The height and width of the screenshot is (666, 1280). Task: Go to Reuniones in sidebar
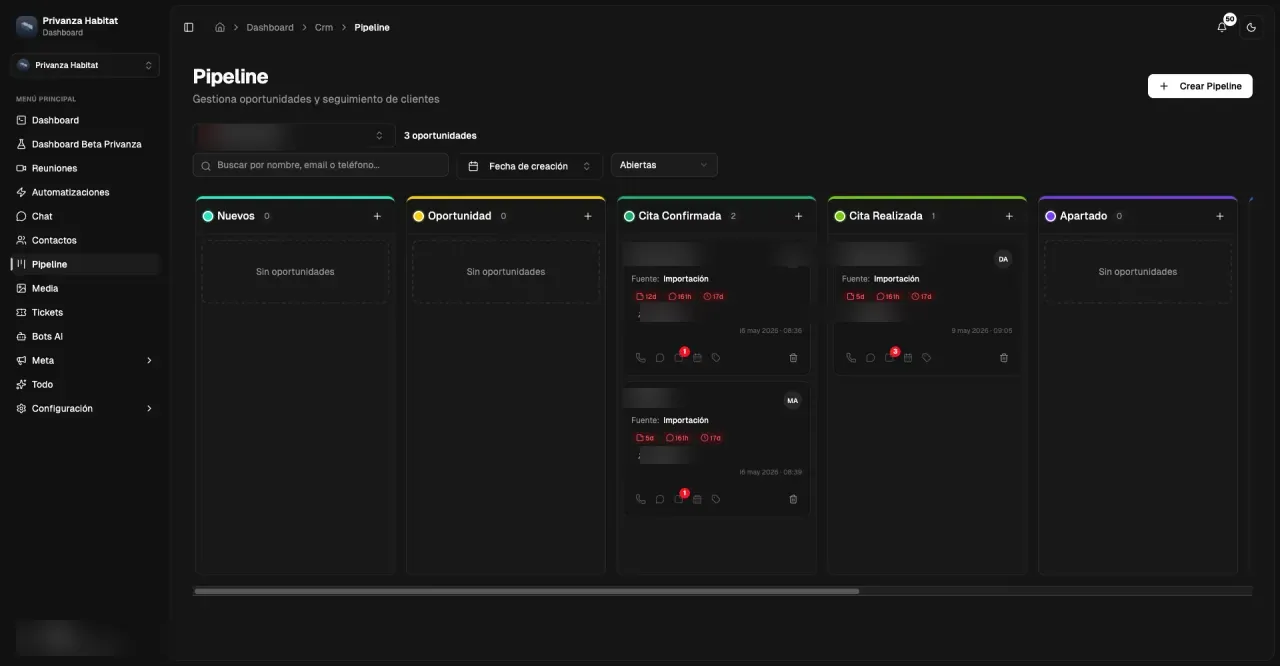[x=85, y=168]
